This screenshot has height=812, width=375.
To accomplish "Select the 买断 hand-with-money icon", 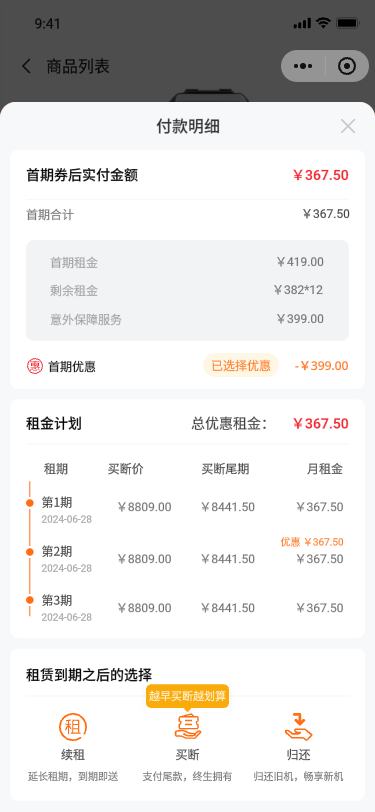I will coord(188,727).
